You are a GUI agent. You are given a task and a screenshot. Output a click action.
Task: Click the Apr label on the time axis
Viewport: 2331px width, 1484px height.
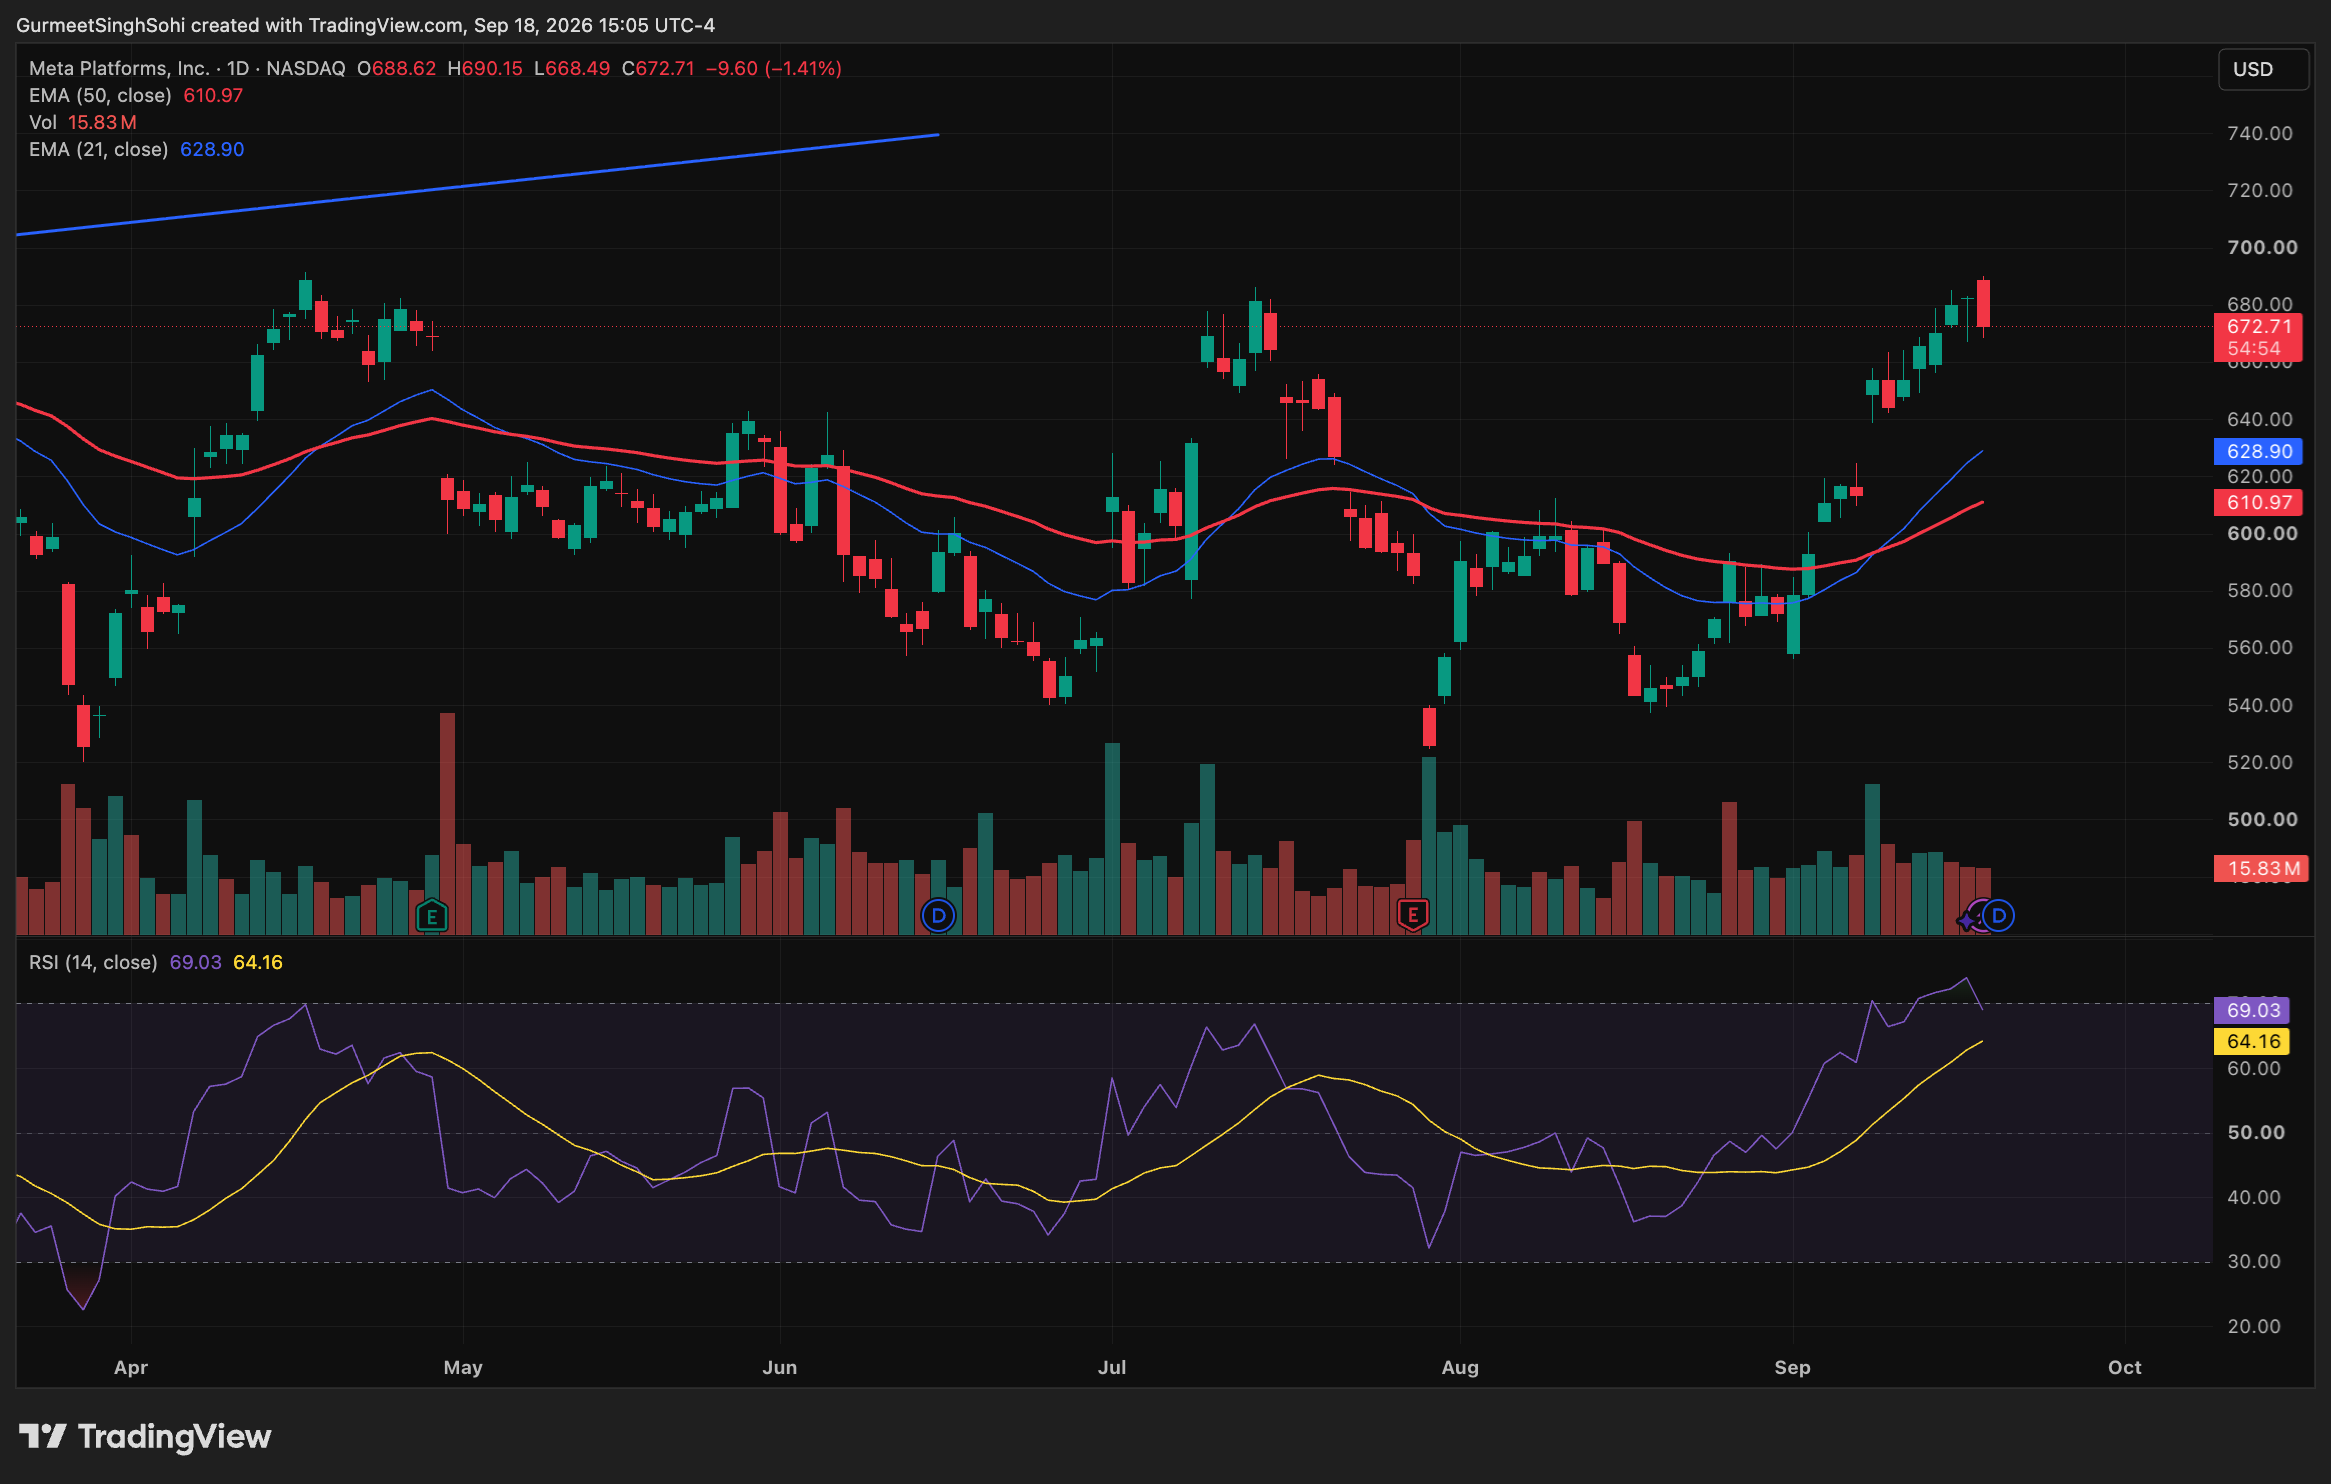click(131, 1367)
